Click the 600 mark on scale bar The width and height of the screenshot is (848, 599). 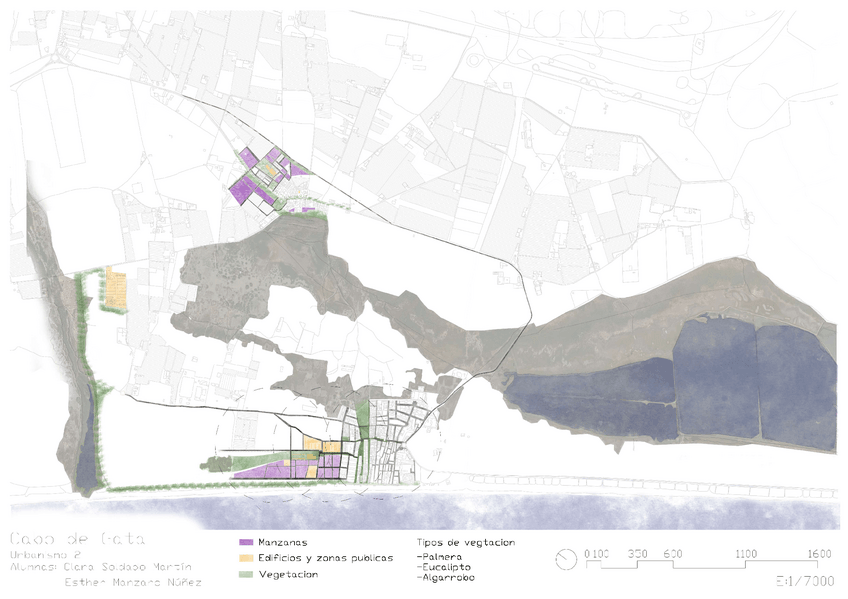673,554
